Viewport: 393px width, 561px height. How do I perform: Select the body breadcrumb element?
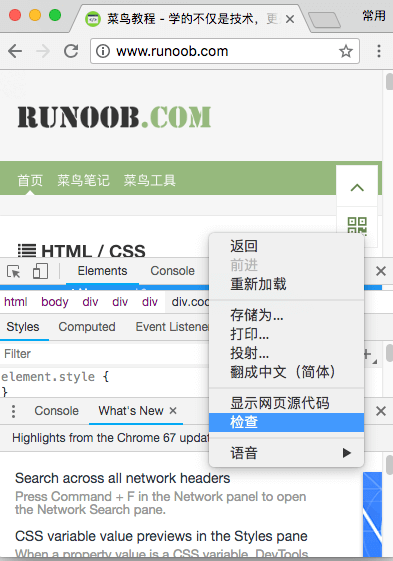click(x=54, y=302)
